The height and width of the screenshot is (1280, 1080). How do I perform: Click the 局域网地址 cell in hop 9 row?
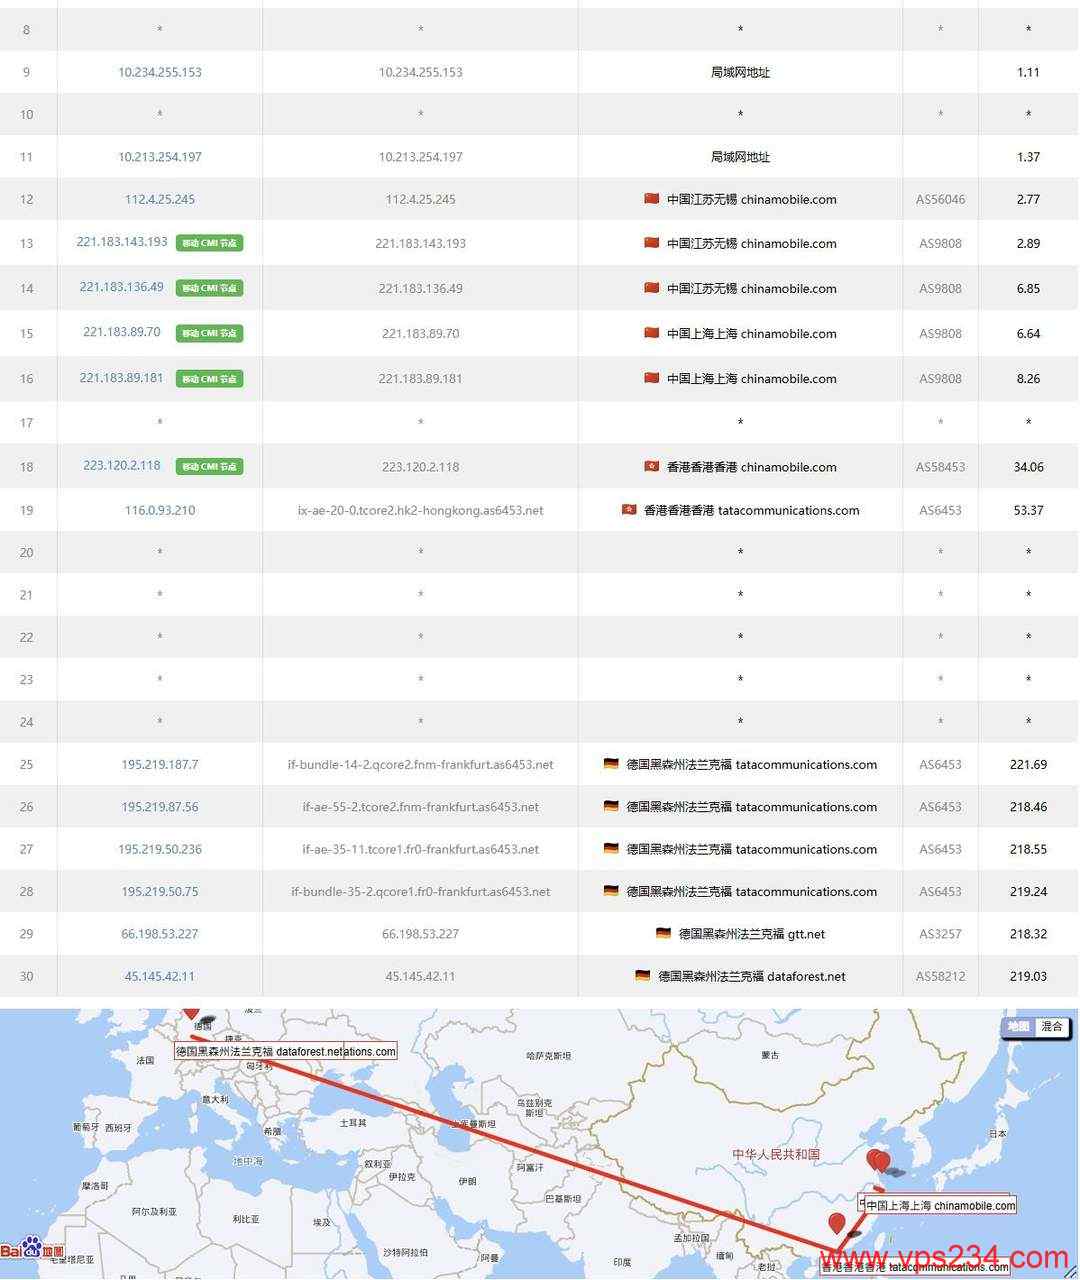740,72
